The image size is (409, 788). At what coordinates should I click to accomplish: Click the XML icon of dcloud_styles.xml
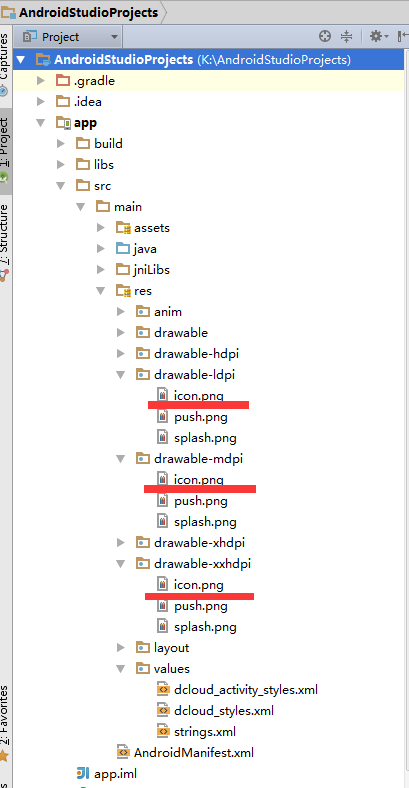163,710
